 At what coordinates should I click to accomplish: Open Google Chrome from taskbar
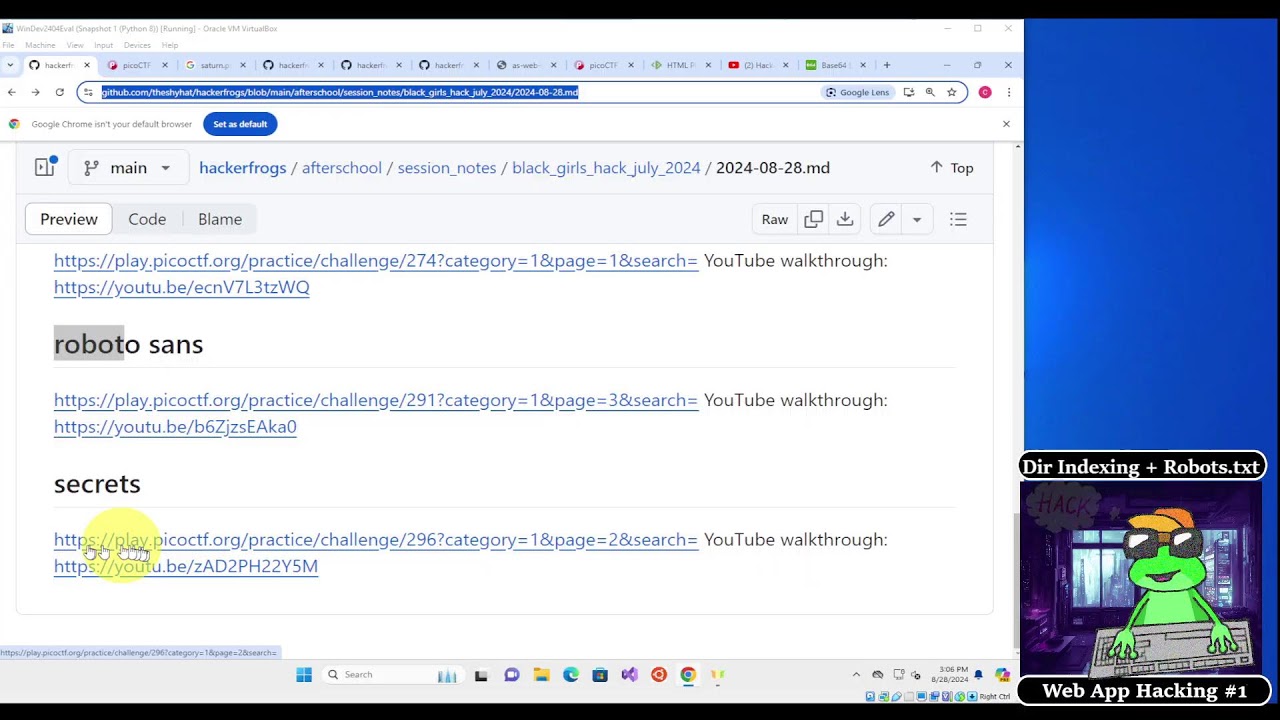click(688, 675)
